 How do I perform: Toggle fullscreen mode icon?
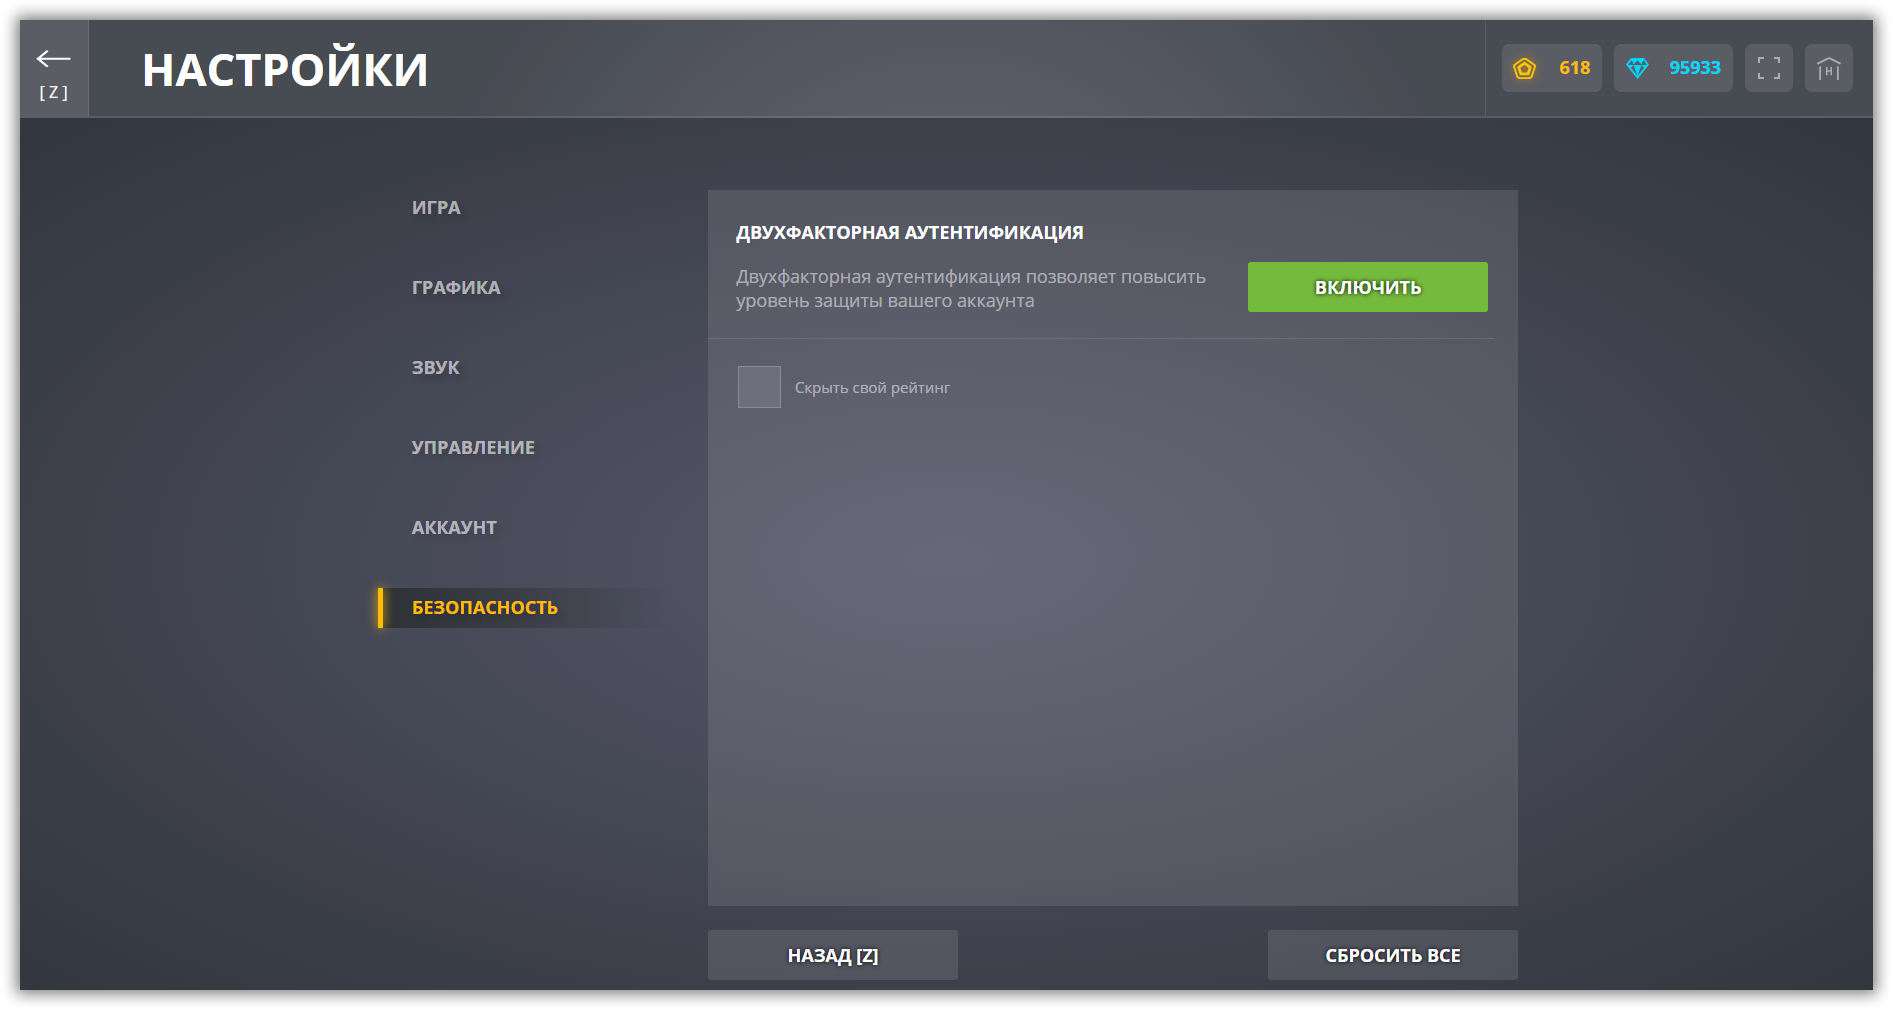[x=1768, y=68]
